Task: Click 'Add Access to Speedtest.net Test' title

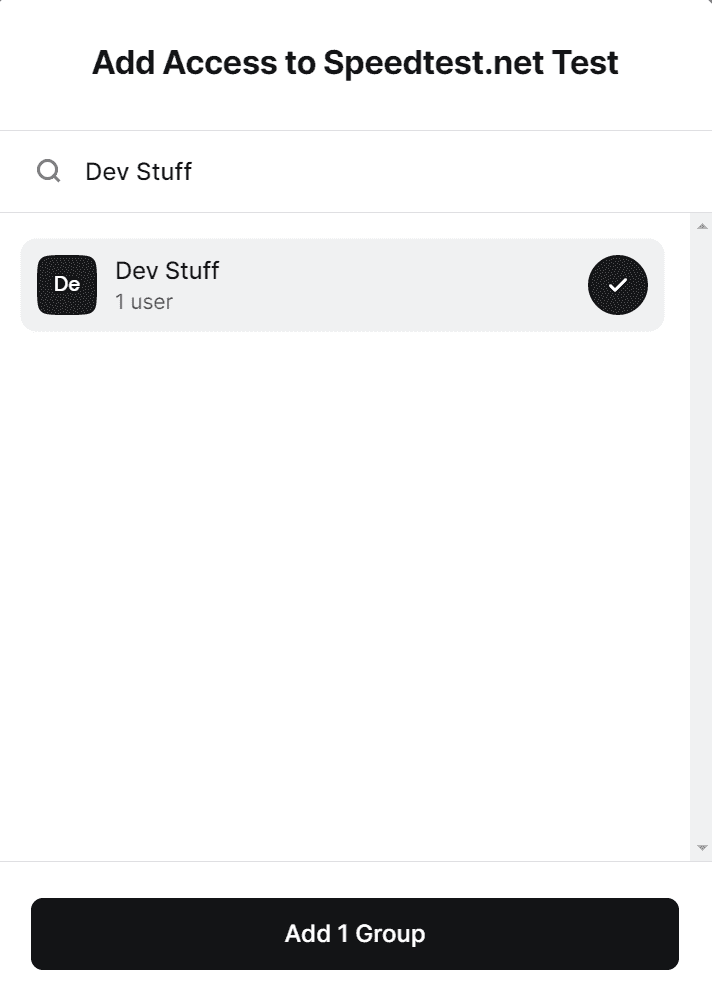Action: coord(355,62)
